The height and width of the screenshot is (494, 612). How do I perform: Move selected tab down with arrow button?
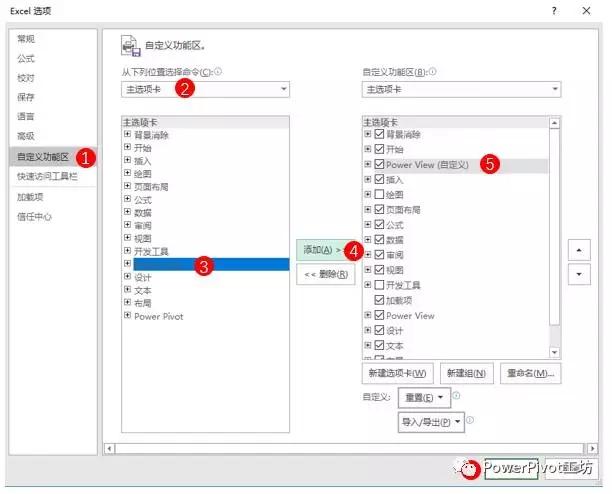point(579,274)
